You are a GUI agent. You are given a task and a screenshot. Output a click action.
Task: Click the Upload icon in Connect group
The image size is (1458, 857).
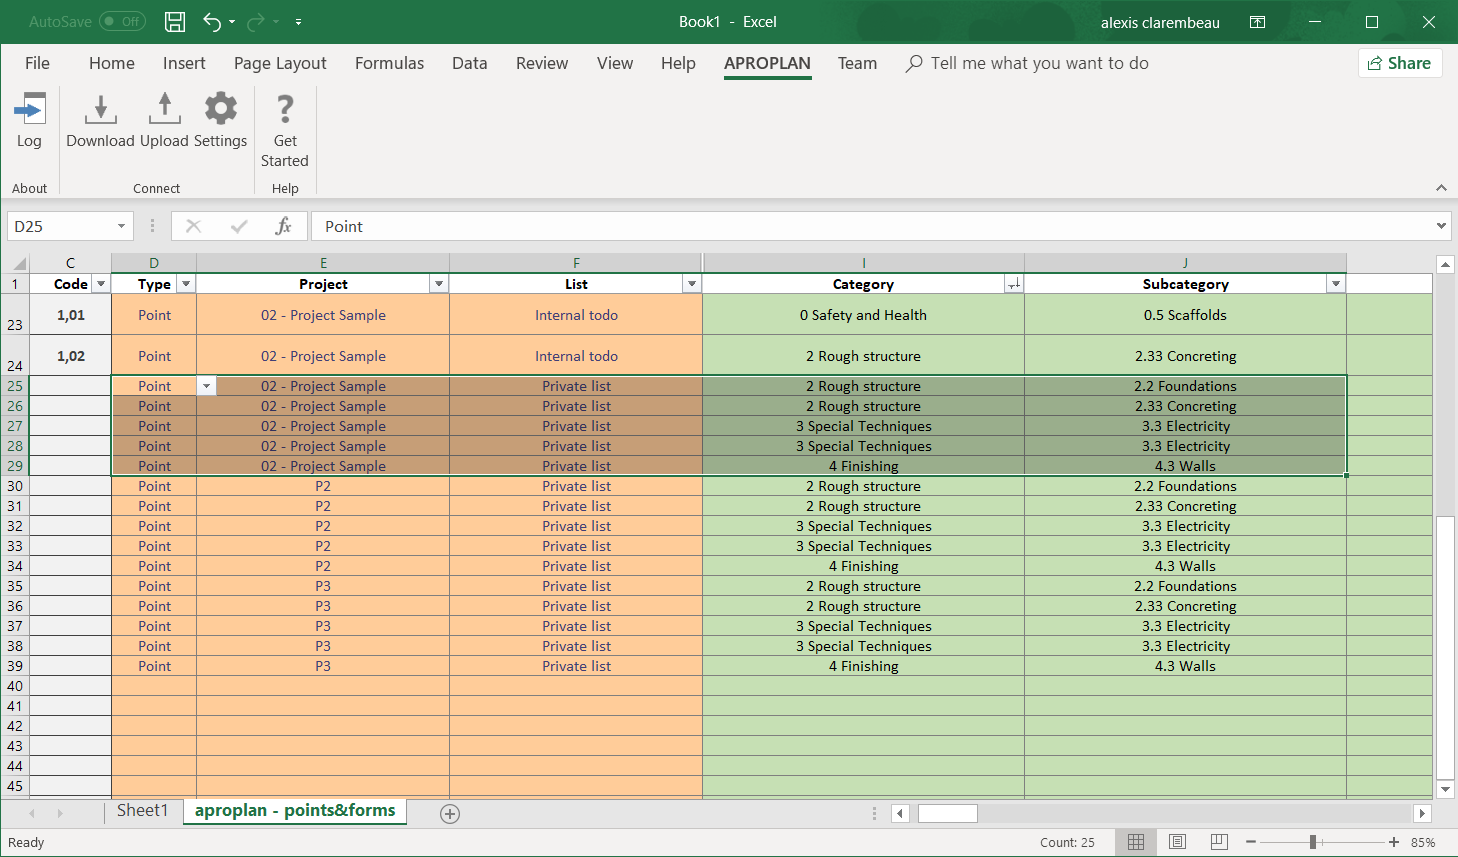click(164, 121)
